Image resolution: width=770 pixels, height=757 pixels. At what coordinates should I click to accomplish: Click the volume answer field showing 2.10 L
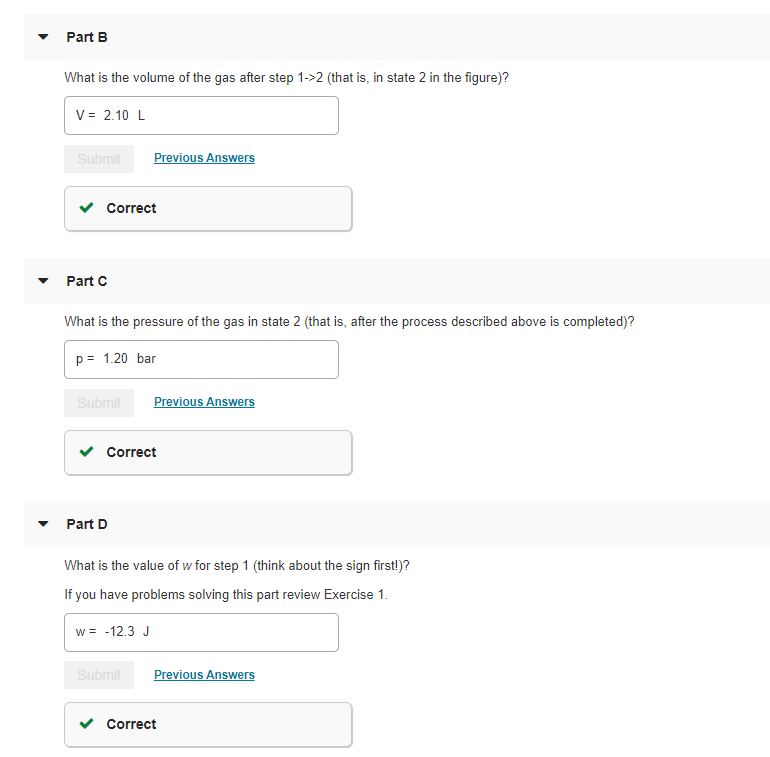coord(201,115)
